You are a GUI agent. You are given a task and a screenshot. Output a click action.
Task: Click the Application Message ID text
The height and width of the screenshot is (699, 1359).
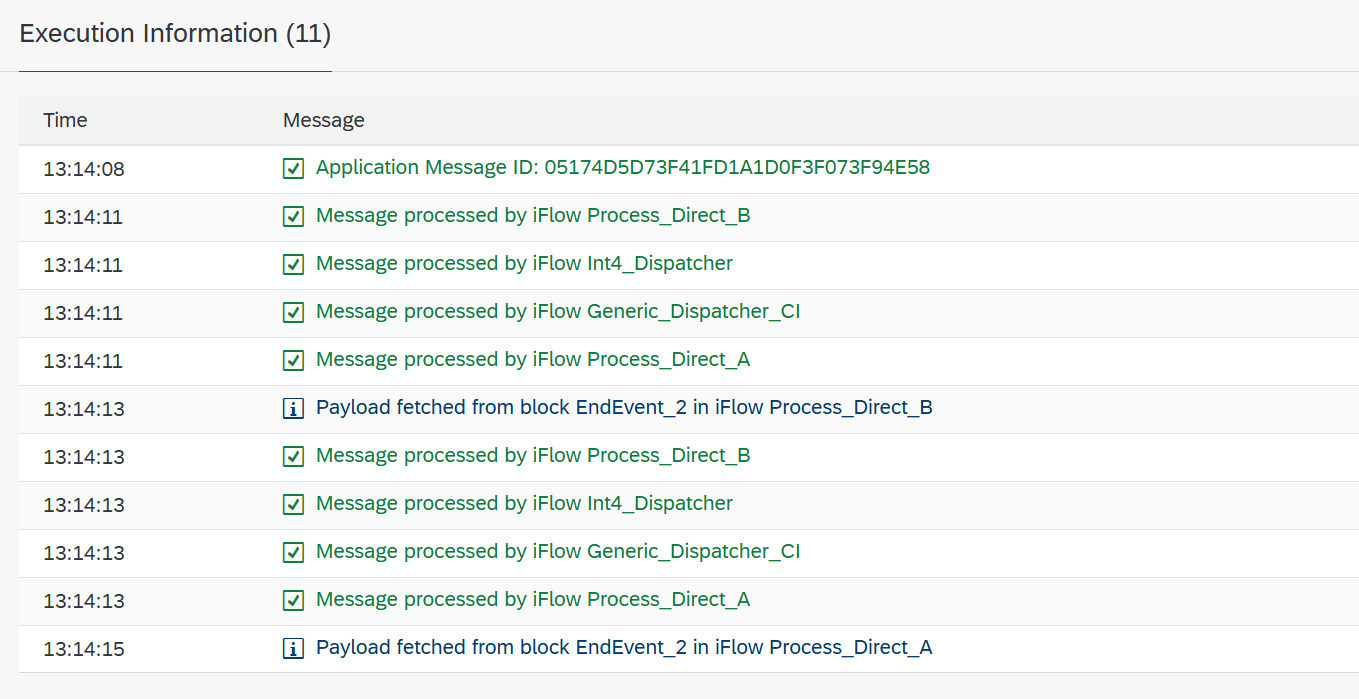click(x=623, y=168)
